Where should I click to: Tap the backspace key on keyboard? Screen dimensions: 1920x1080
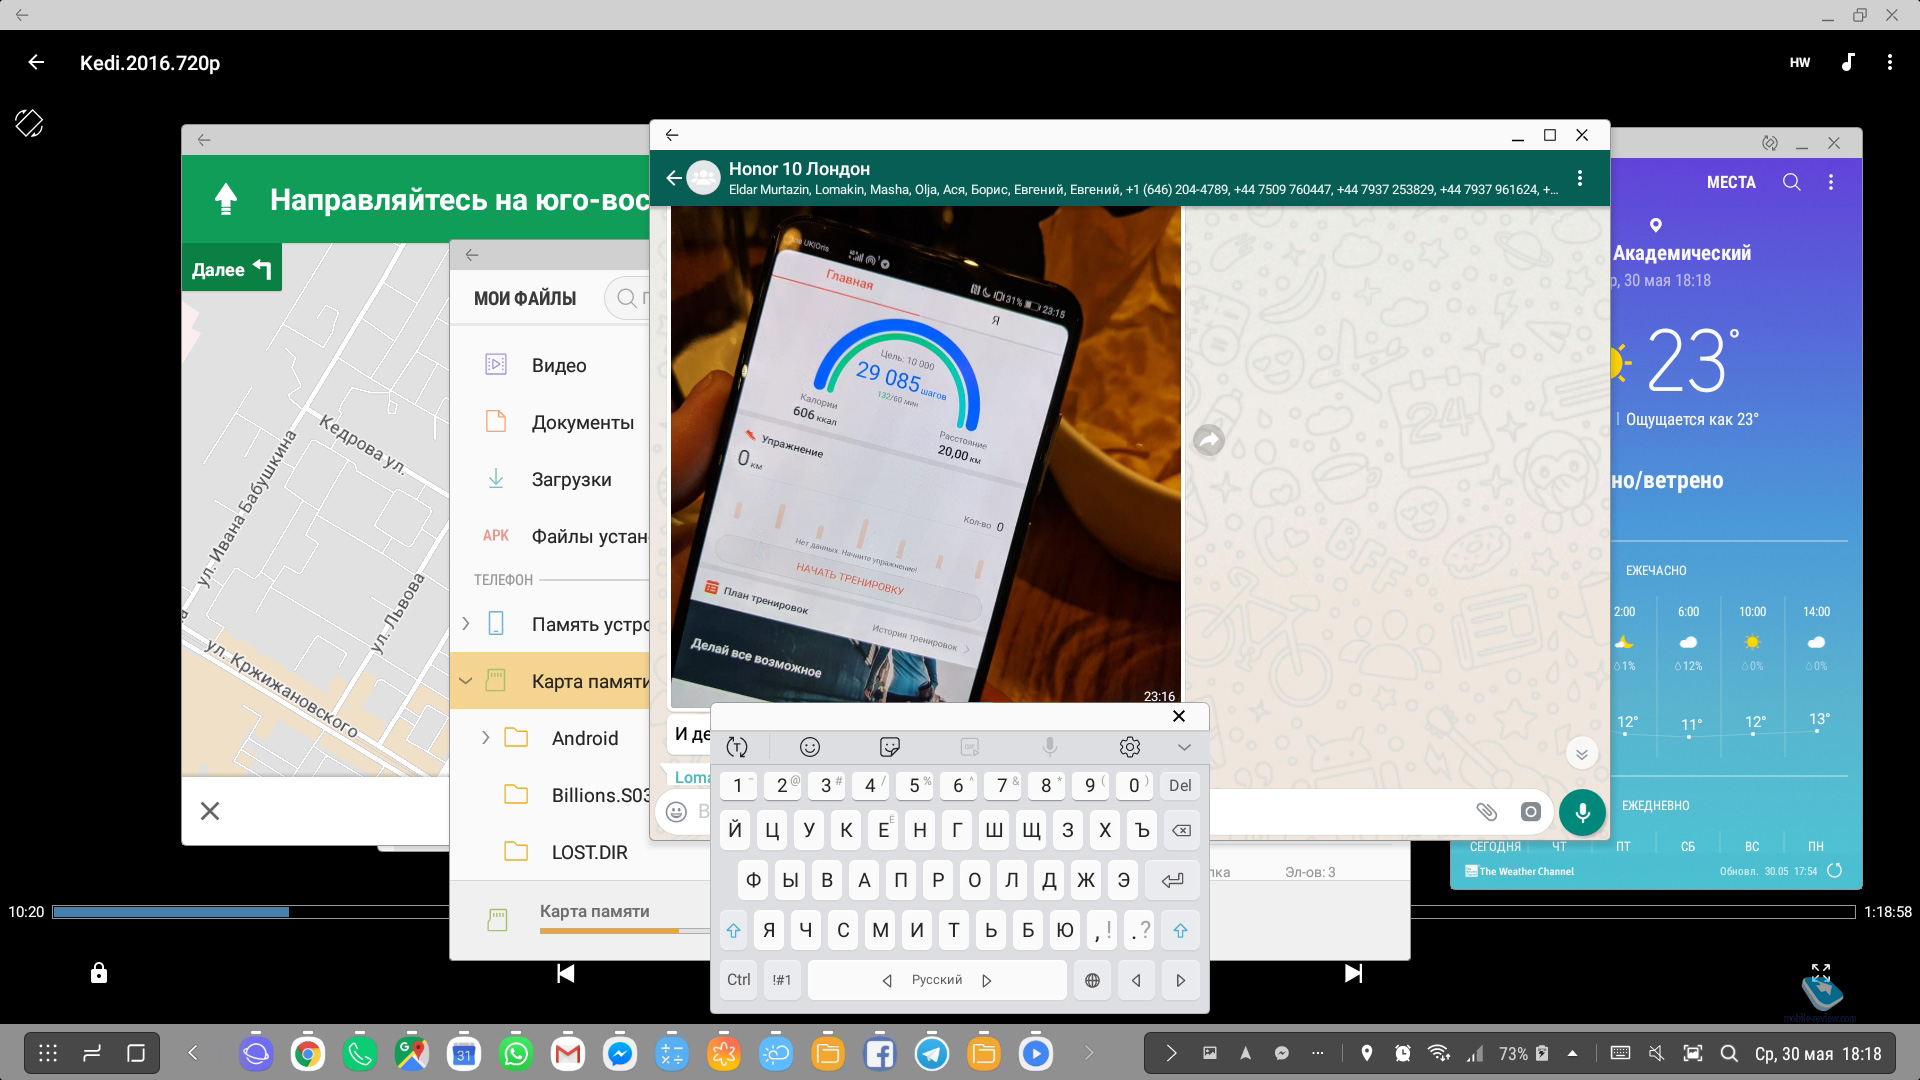point(1180,830)
